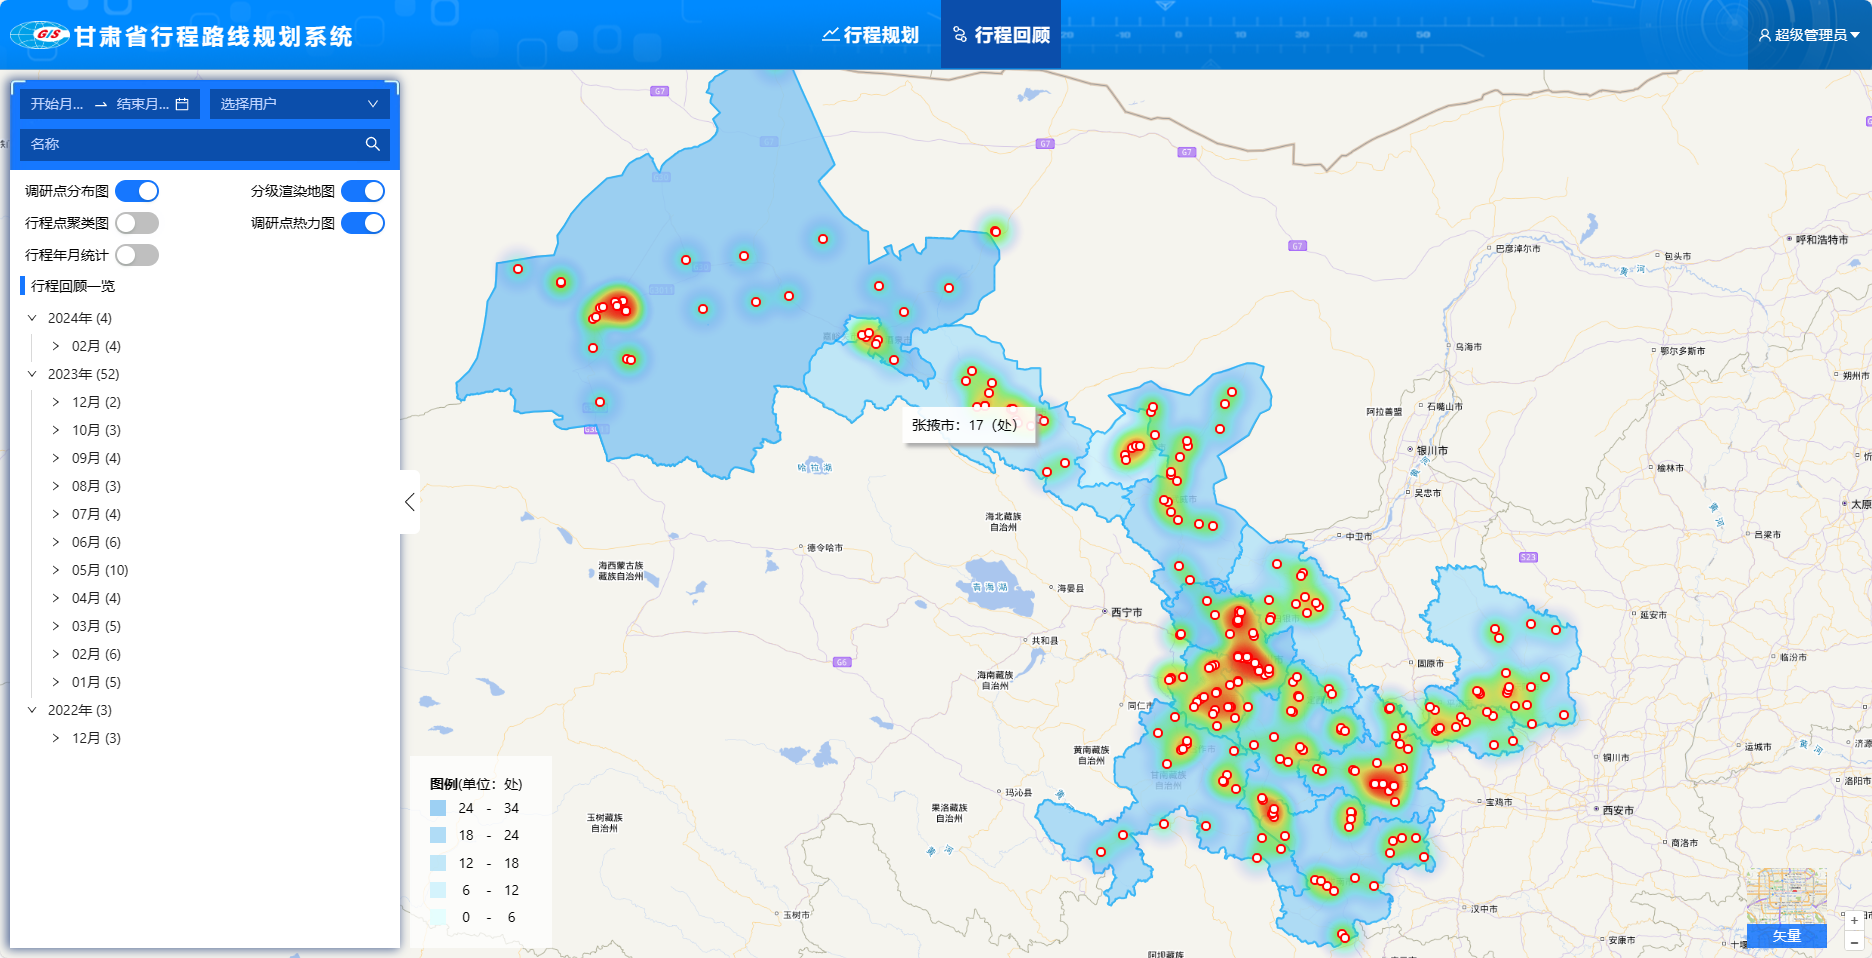This screenshot has height=958, width=1872.
Task: Click the 24 - 34 legend swatch
Action: [438, 808]
